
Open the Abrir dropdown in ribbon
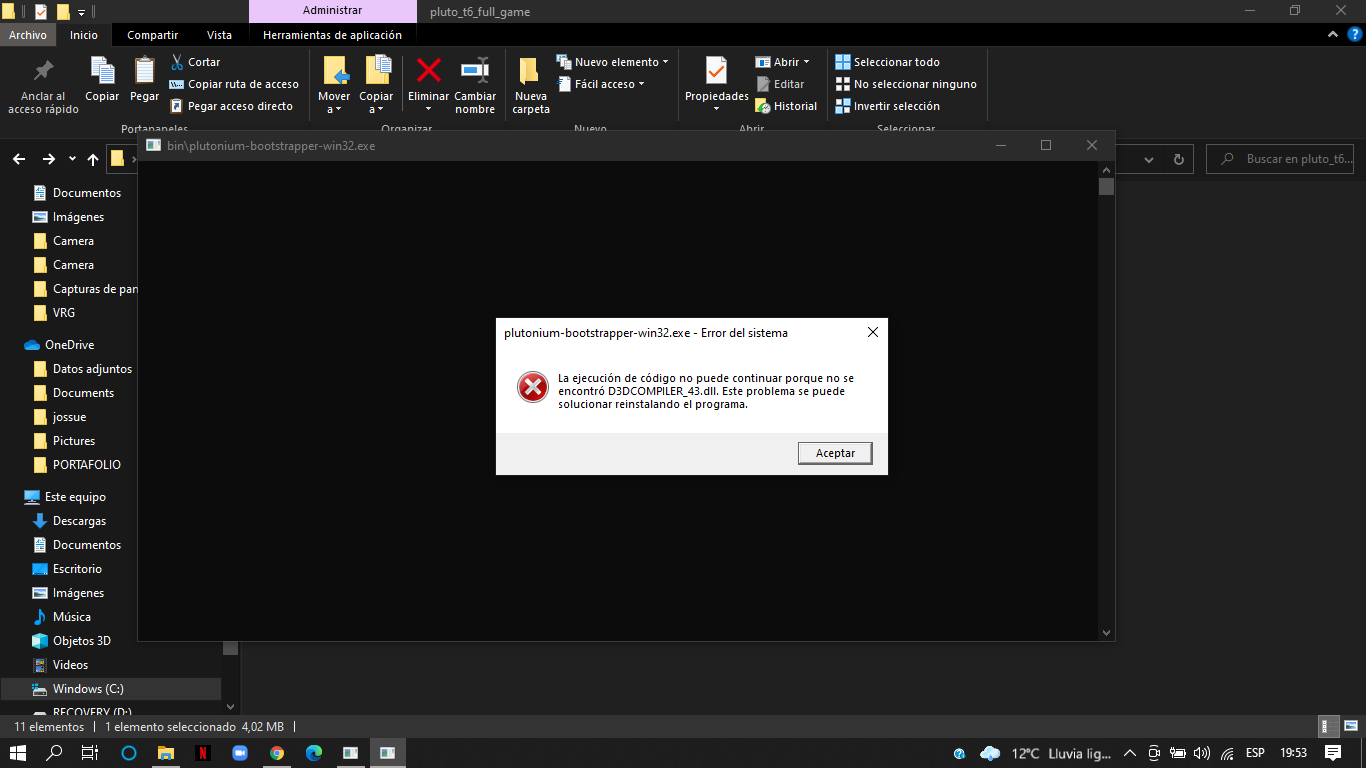[x=783, y=62]
